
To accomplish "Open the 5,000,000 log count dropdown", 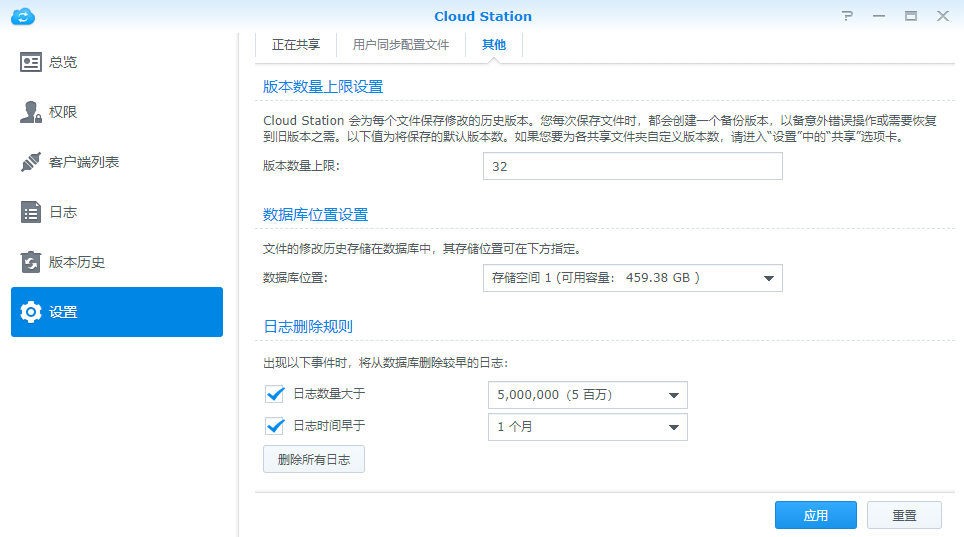I will tap(588, 395).
